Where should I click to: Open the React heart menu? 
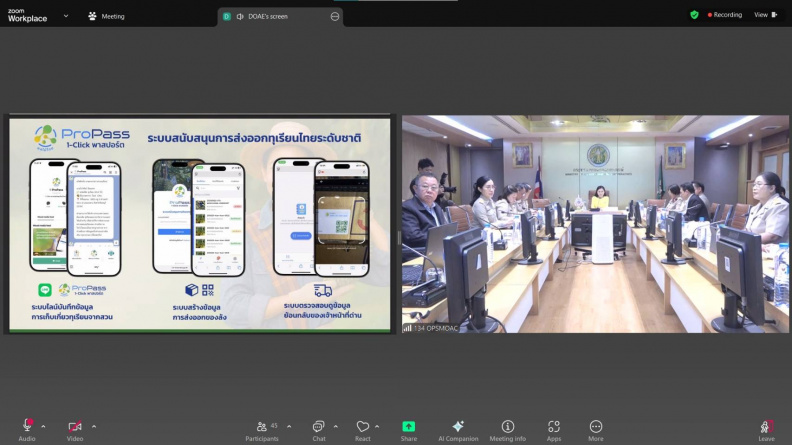click(363, 431)
